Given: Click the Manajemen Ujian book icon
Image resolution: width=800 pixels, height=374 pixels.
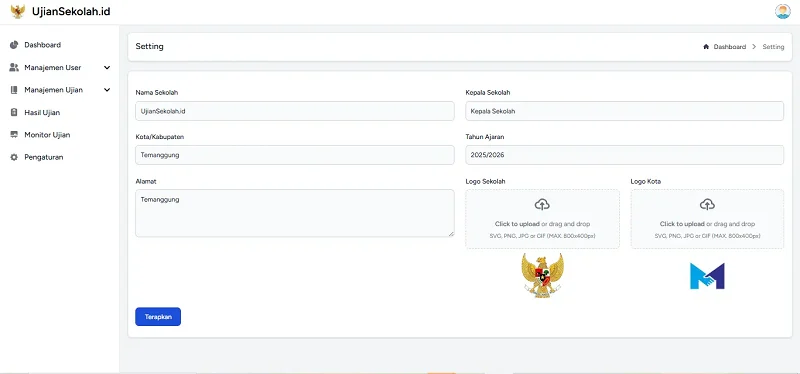Looking at the screenshot, I should (14, 90).
